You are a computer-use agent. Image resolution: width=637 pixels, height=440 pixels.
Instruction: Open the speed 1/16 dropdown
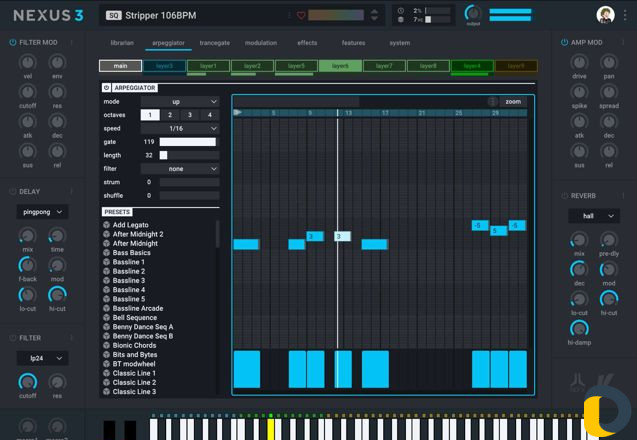point(180,128)
